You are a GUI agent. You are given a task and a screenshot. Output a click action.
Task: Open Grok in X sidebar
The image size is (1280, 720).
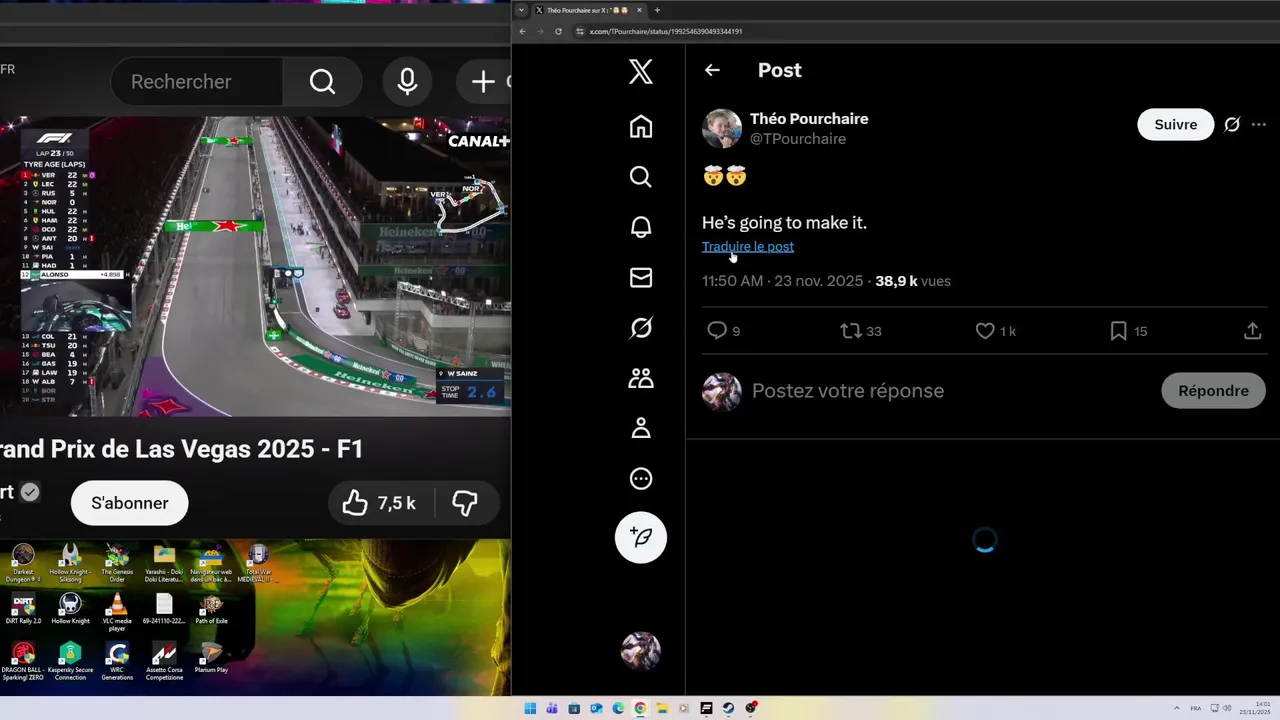(641, 328)
